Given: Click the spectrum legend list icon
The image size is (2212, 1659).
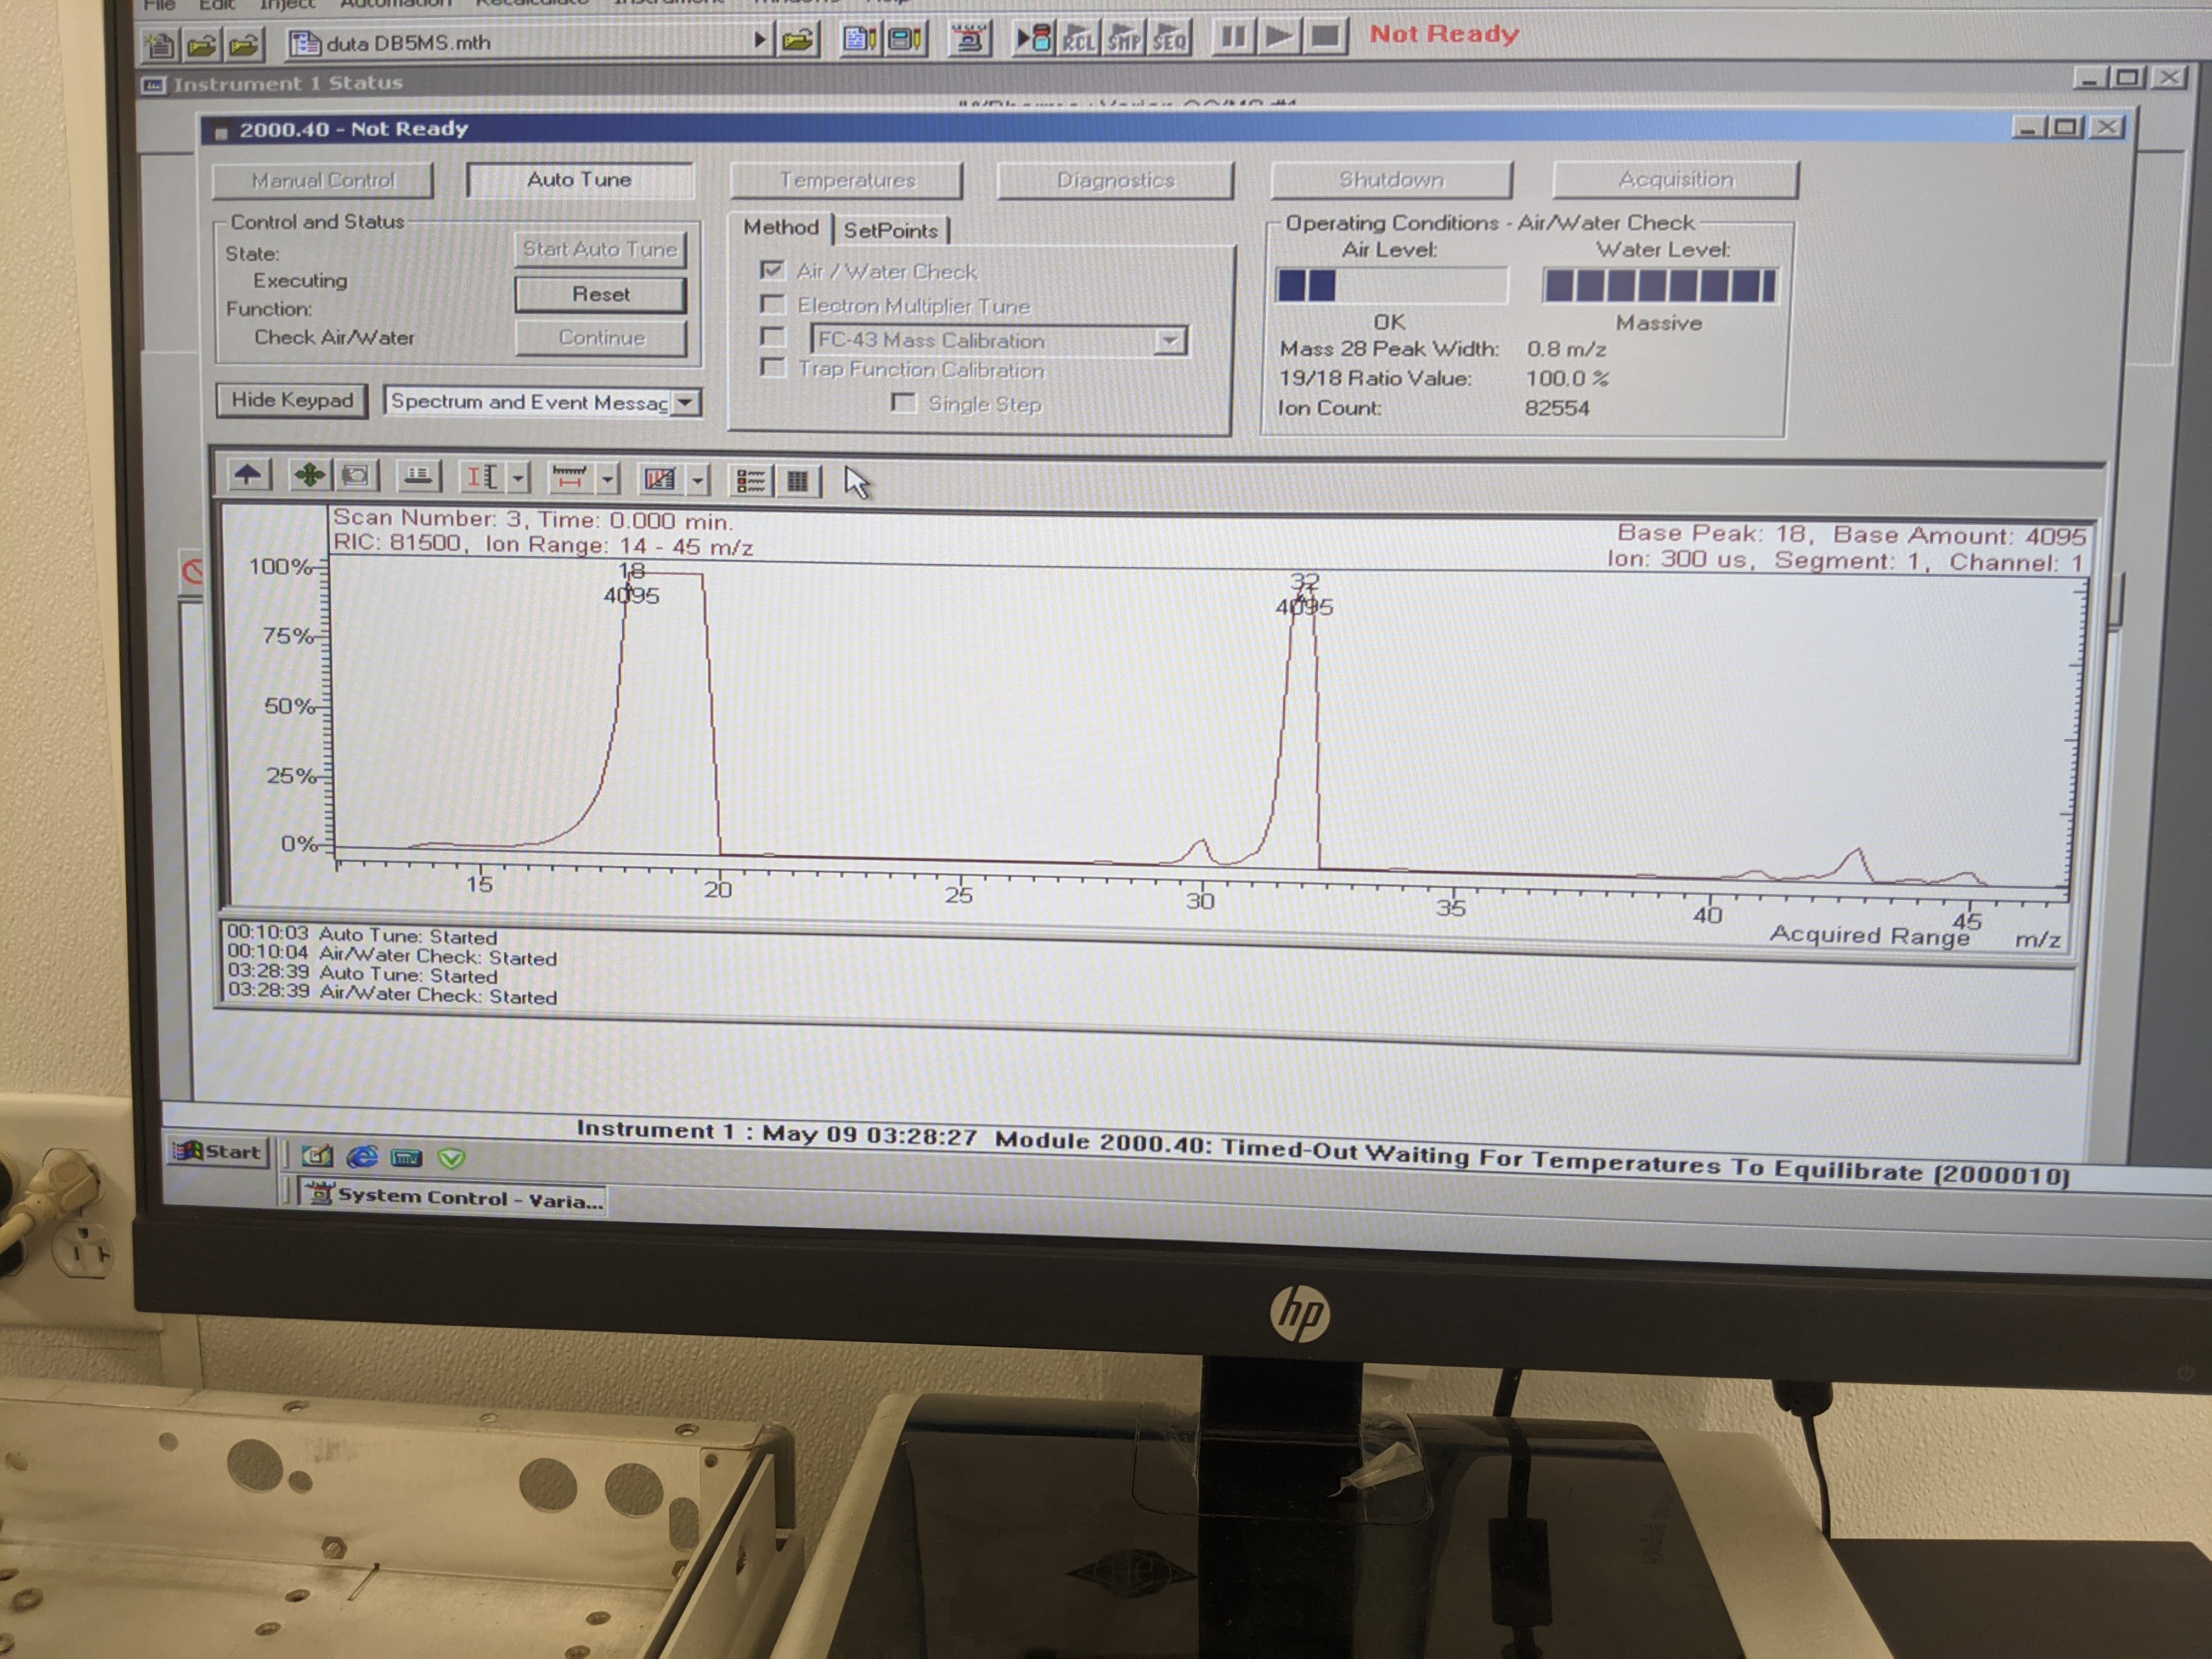Looking at the screenshot, I should 750,482.
